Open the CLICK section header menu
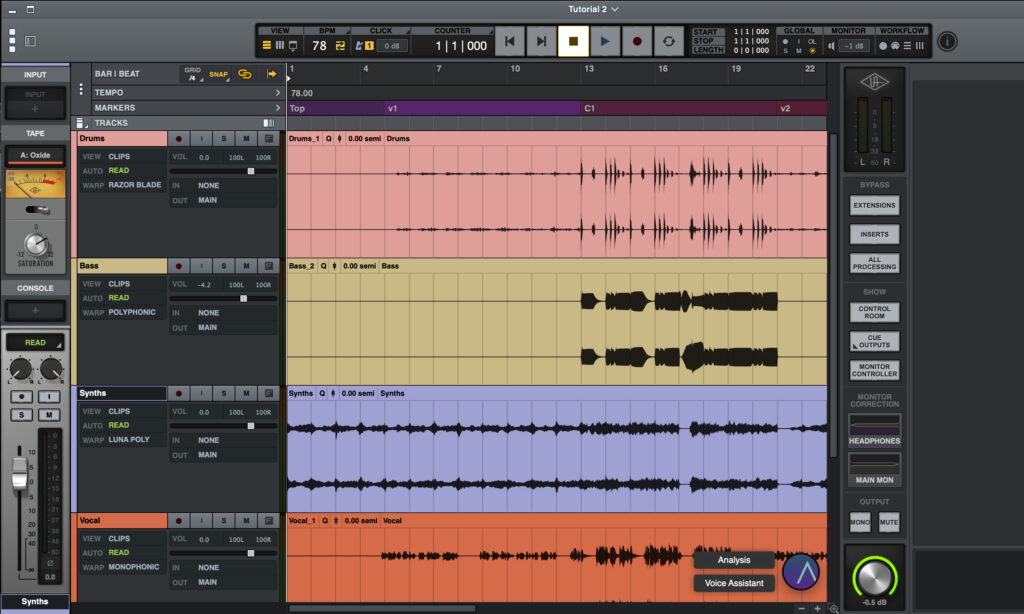Screen dimensions: 1024x614 [x=381, y=31]
